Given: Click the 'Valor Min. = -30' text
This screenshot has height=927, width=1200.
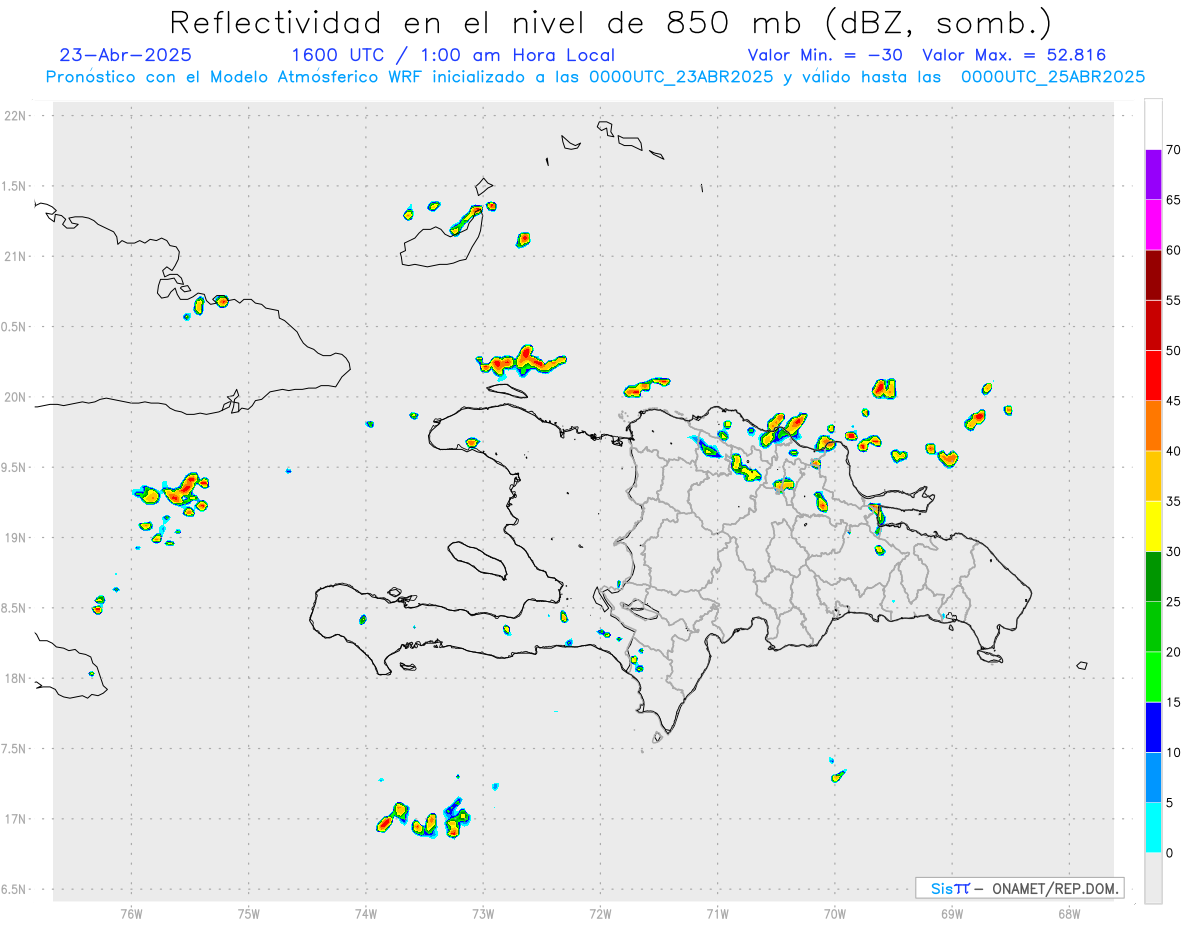Looking at the screenshot, I should click(826, 55).
